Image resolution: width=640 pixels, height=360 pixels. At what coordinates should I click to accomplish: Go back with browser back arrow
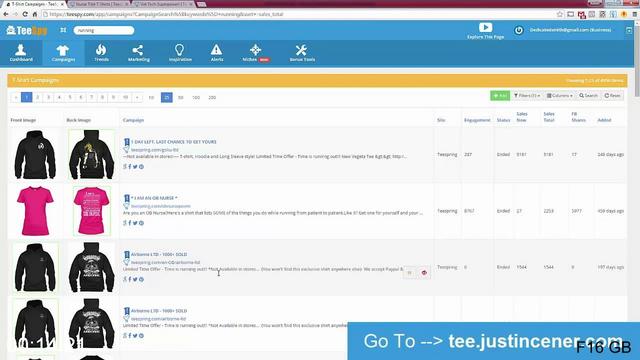(x=6, y=14)
